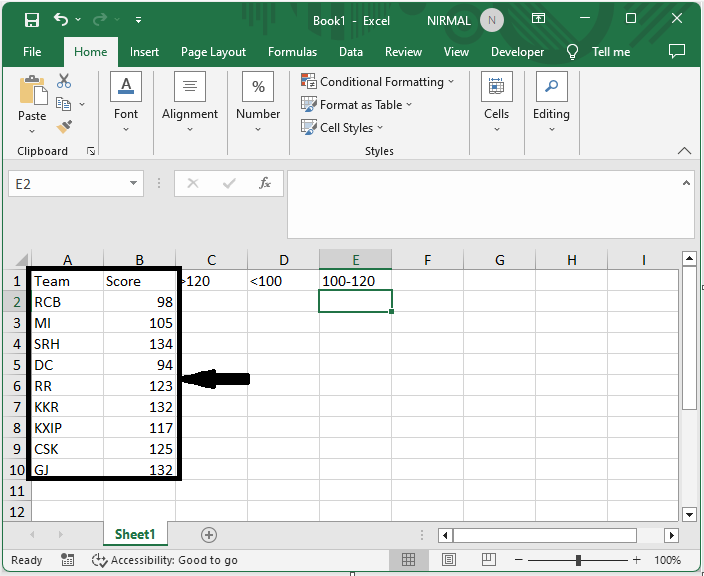Open Format as Table menu
The width and height of the screenshot is (704, 576).
click(356, 105)
